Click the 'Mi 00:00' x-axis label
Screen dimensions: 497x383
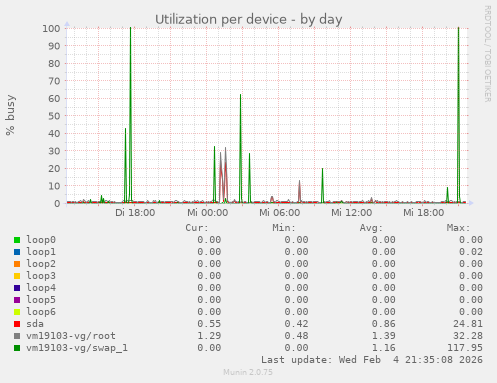click(x=207, y=213)
